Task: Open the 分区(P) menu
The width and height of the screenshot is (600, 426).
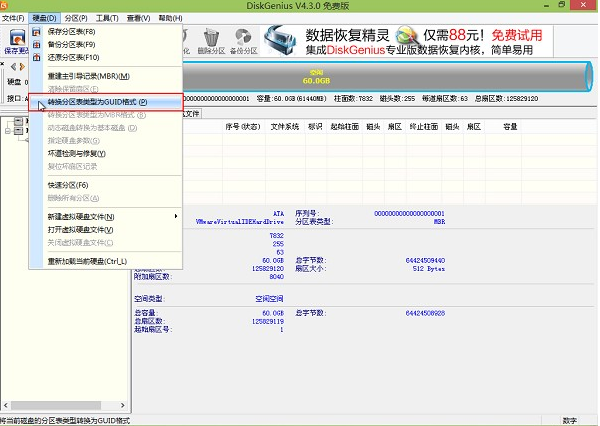Action: pyautogui.click(x=76, y=18)
